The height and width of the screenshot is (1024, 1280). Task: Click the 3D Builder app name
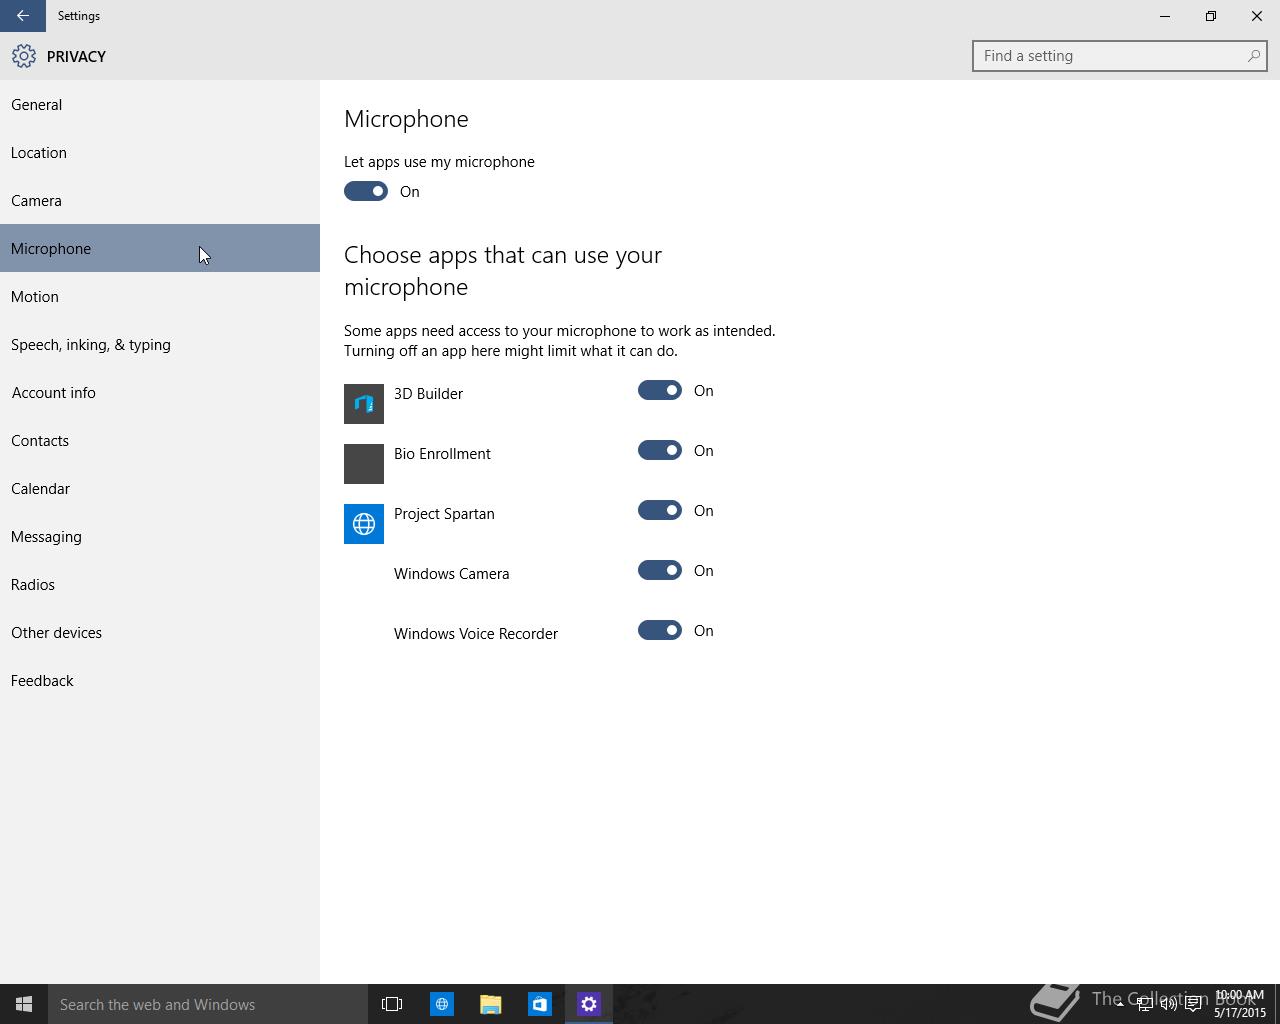pyautogui.click(x=428, y=394)
